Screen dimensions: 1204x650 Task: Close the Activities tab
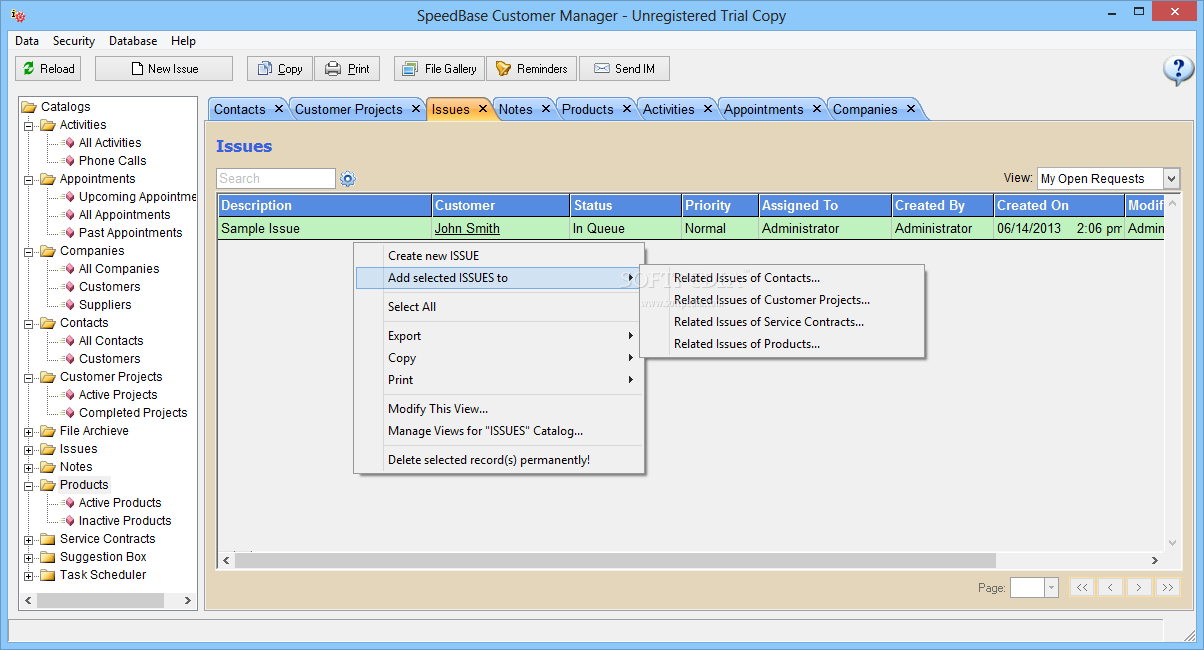click(708, 109)
